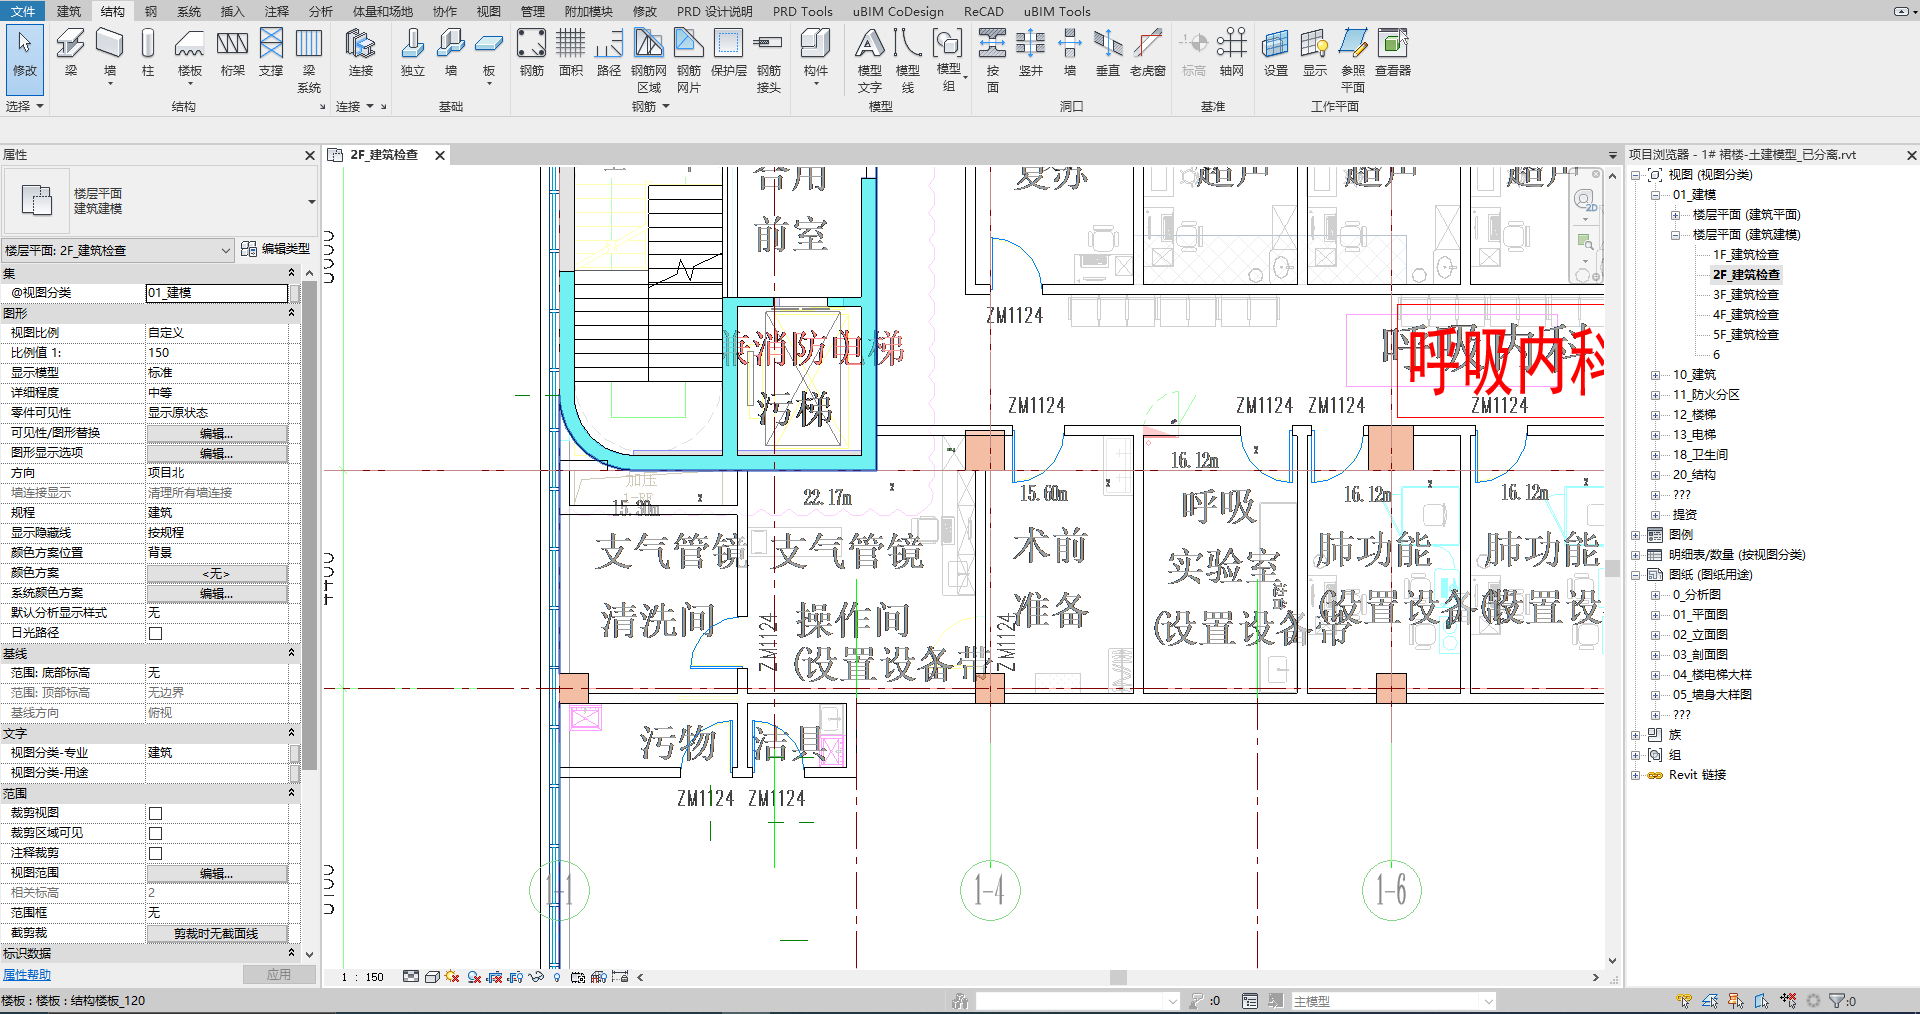Open the 属性帮助 link
The image size is (1920, 1014).
[27, 975]
